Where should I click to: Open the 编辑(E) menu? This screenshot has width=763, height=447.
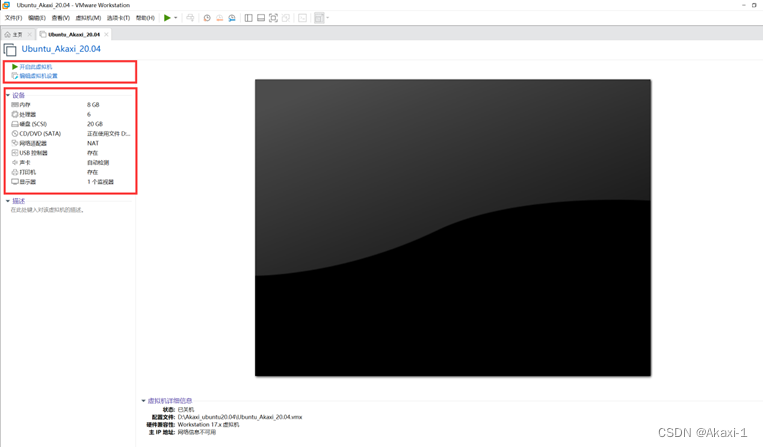(x=36, y=18)
